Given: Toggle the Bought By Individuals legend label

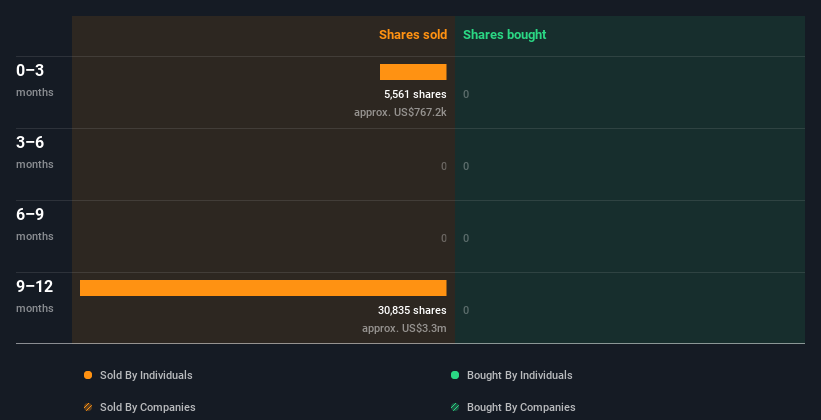Looking at the screenshot, I should pos(520,375).
